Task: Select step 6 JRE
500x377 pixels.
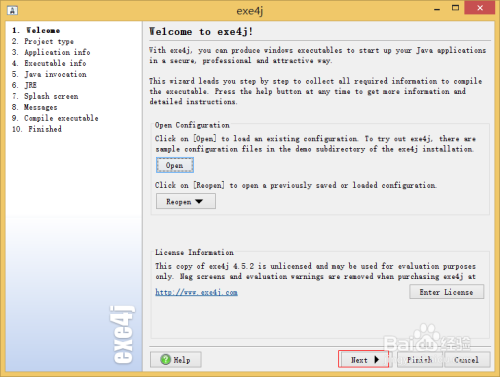Action: tap(24, 85)
